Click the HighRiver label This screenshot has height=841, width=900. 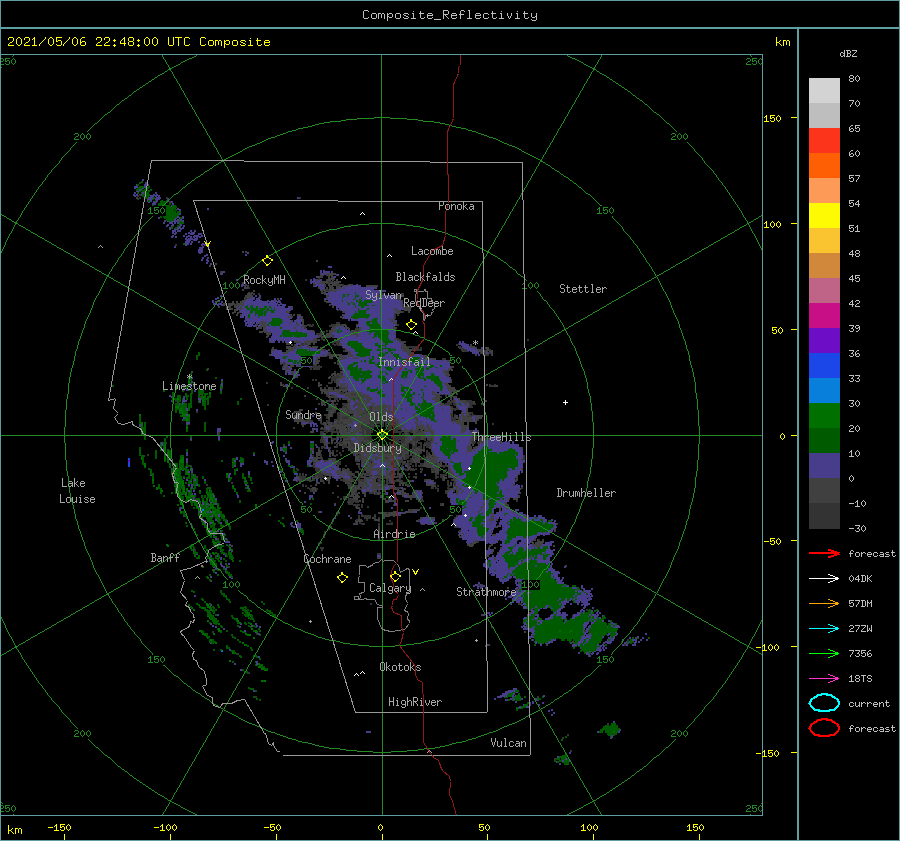coord(414,702)
